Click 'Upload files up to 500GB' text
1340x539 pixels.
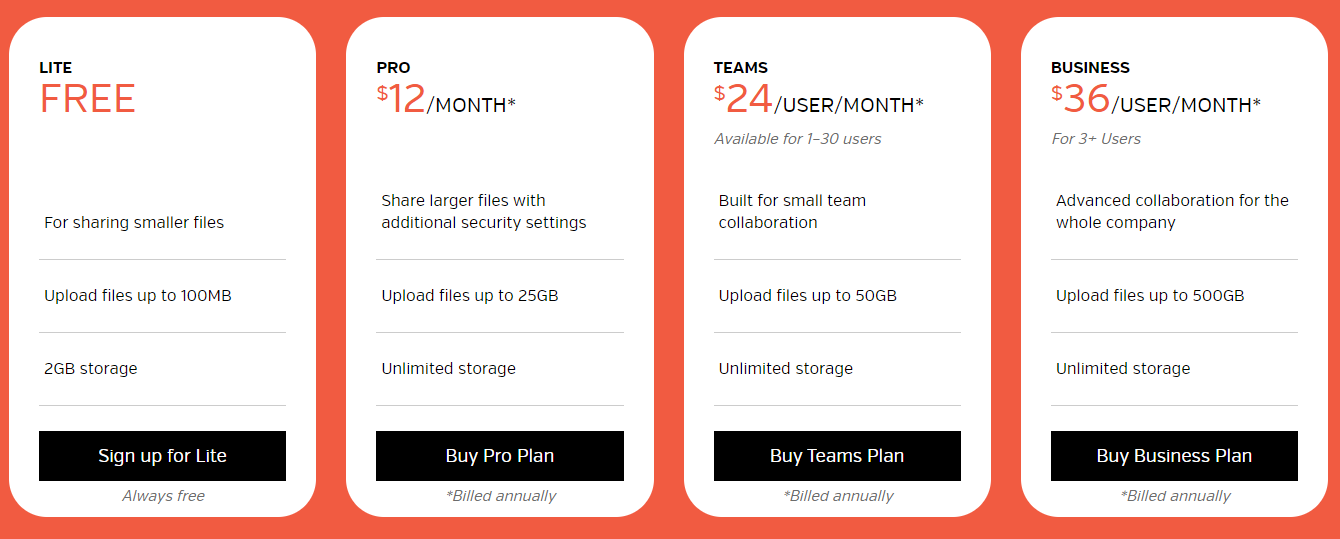pyautogui.click(x=1150, y=296)
